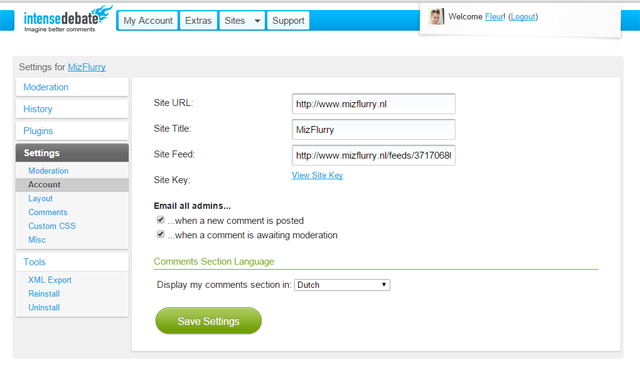640x365 pixels.
Task: Toggle email when new comment posted
Action: pos(161,220)
